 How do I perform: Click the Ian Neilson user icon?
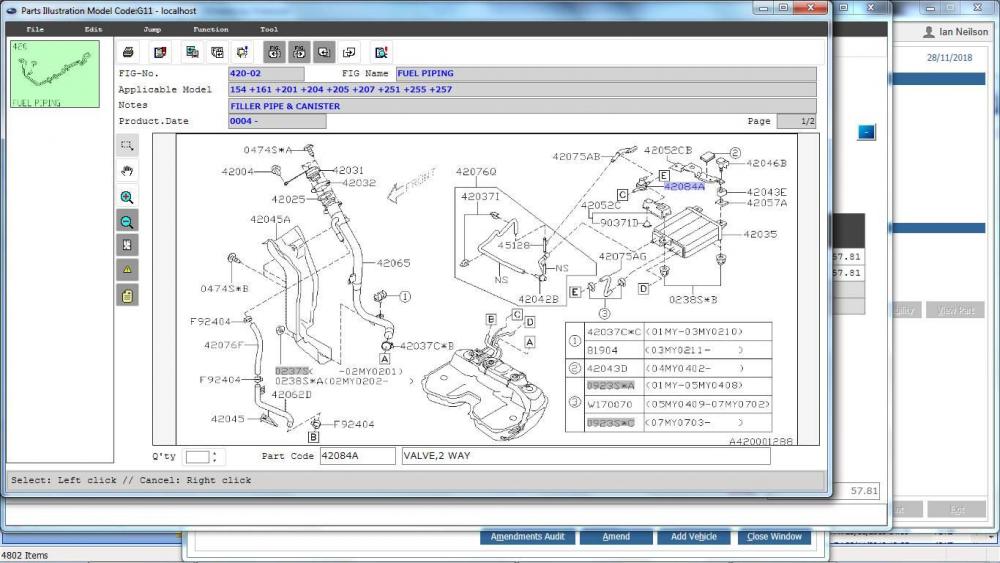click(x=929, y=31)
